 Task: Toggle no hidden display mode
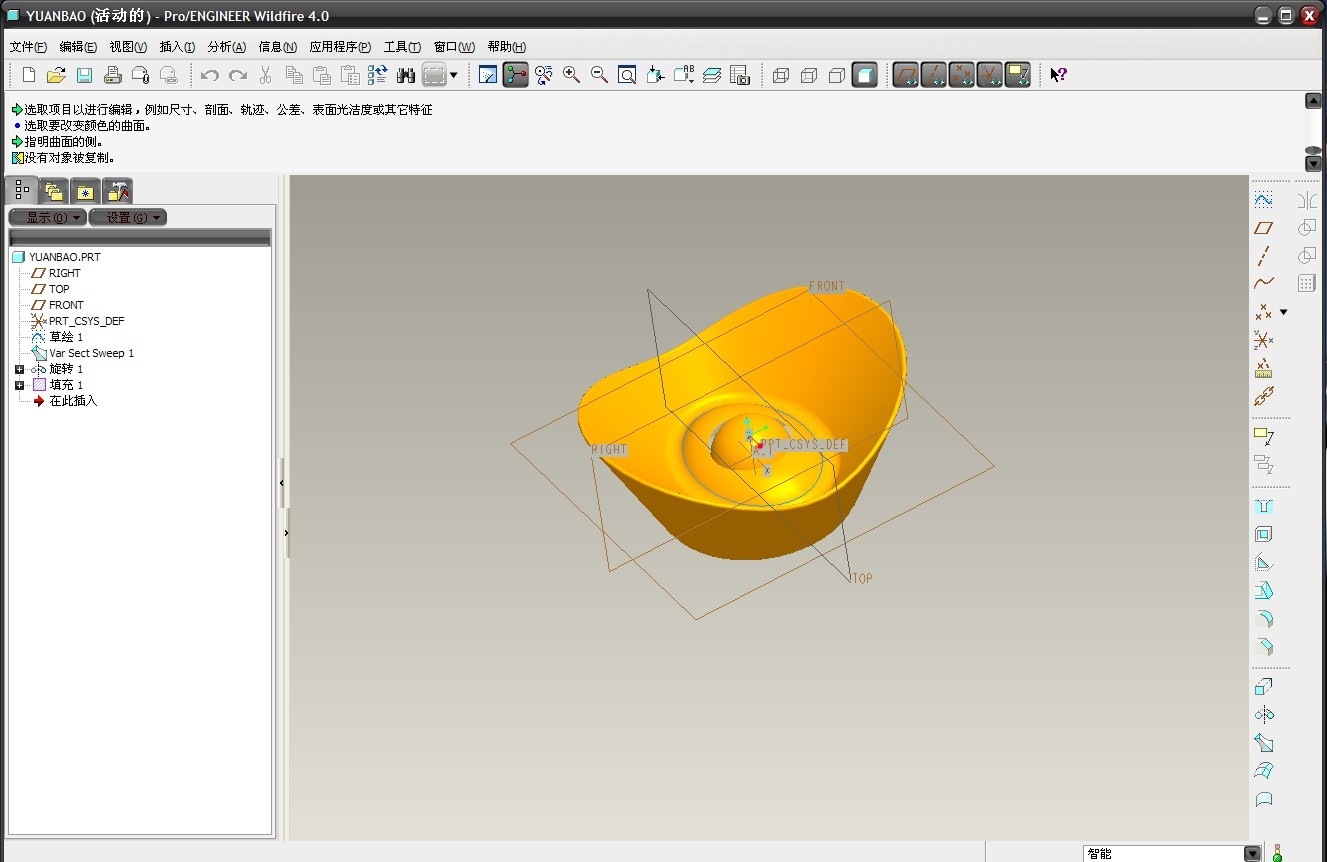pyautogui.click(x=838, y=75)
